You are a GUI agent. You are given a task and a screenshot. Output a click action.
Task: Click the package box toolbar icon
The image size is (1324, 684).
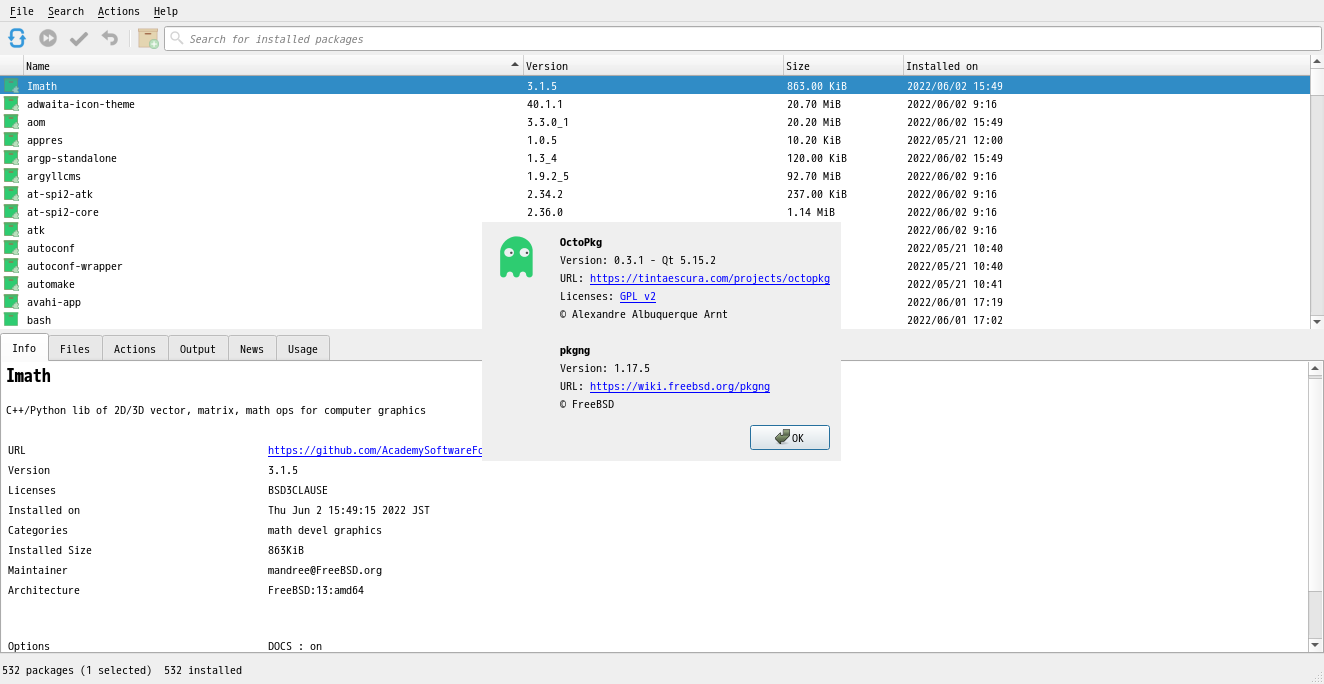(148, 38)
